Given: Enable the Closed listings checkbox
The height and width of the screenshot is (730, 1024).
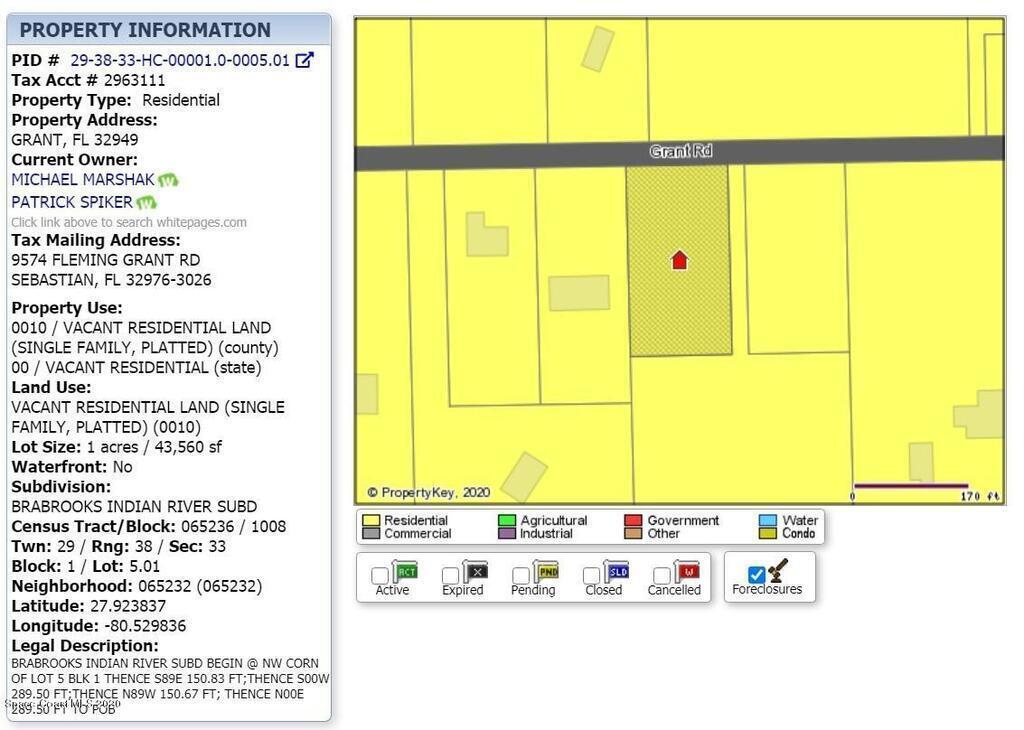Looking at the screenshot, I should point(592,576).
